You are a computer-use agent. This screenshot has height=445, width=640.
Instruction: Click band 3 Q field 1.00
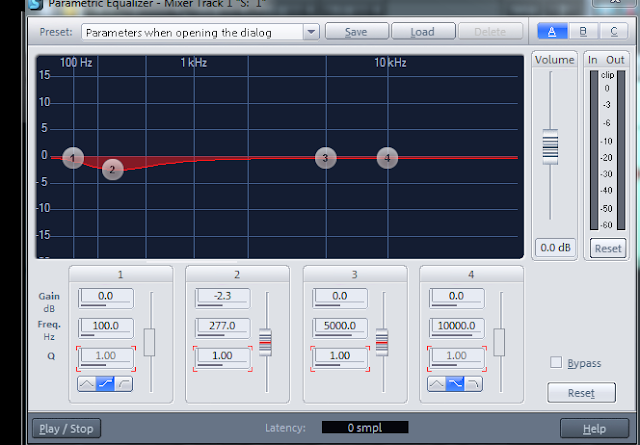coord(340,358)
